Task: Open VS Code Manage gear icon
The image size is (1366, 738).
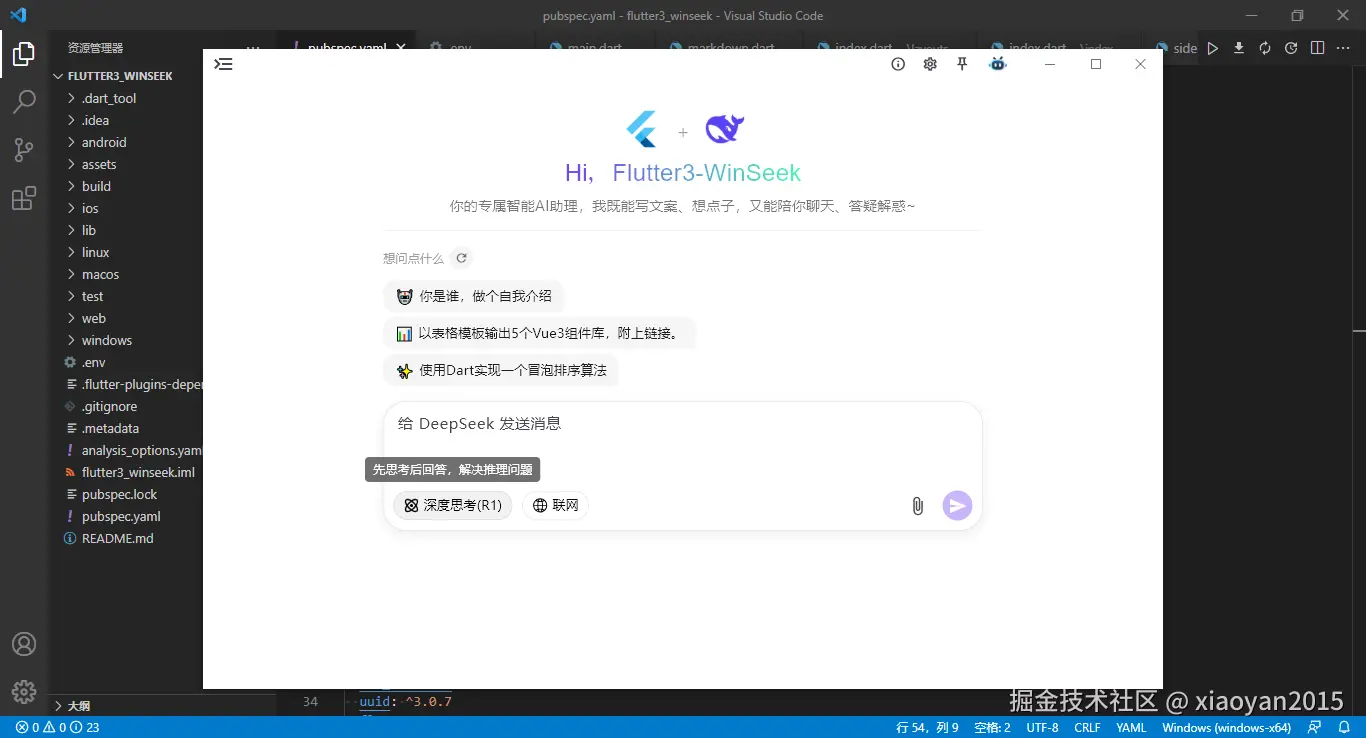Action: (x=24, y=691)
